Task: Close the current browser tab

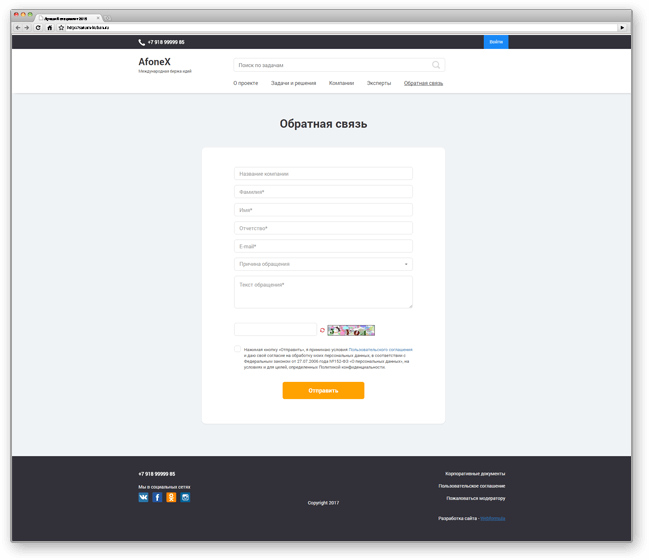Action: tap(98, 18)
